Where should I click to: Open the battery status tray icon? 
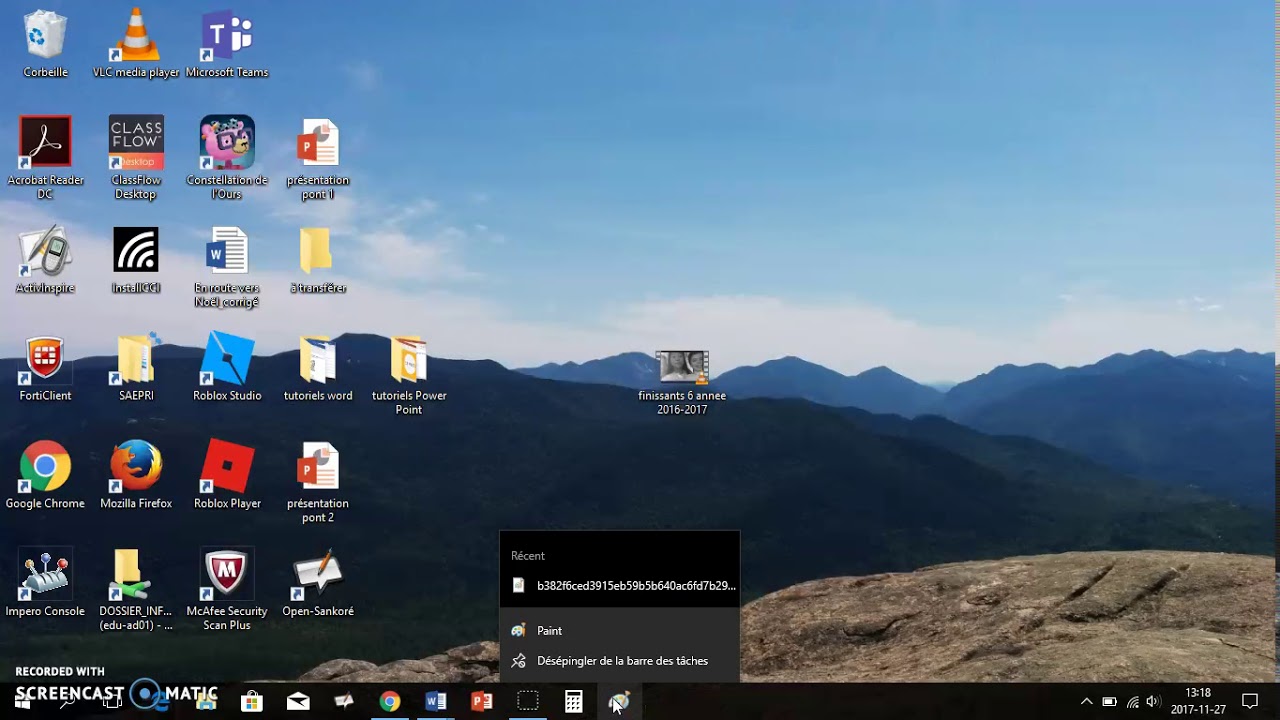[1109, 702]
